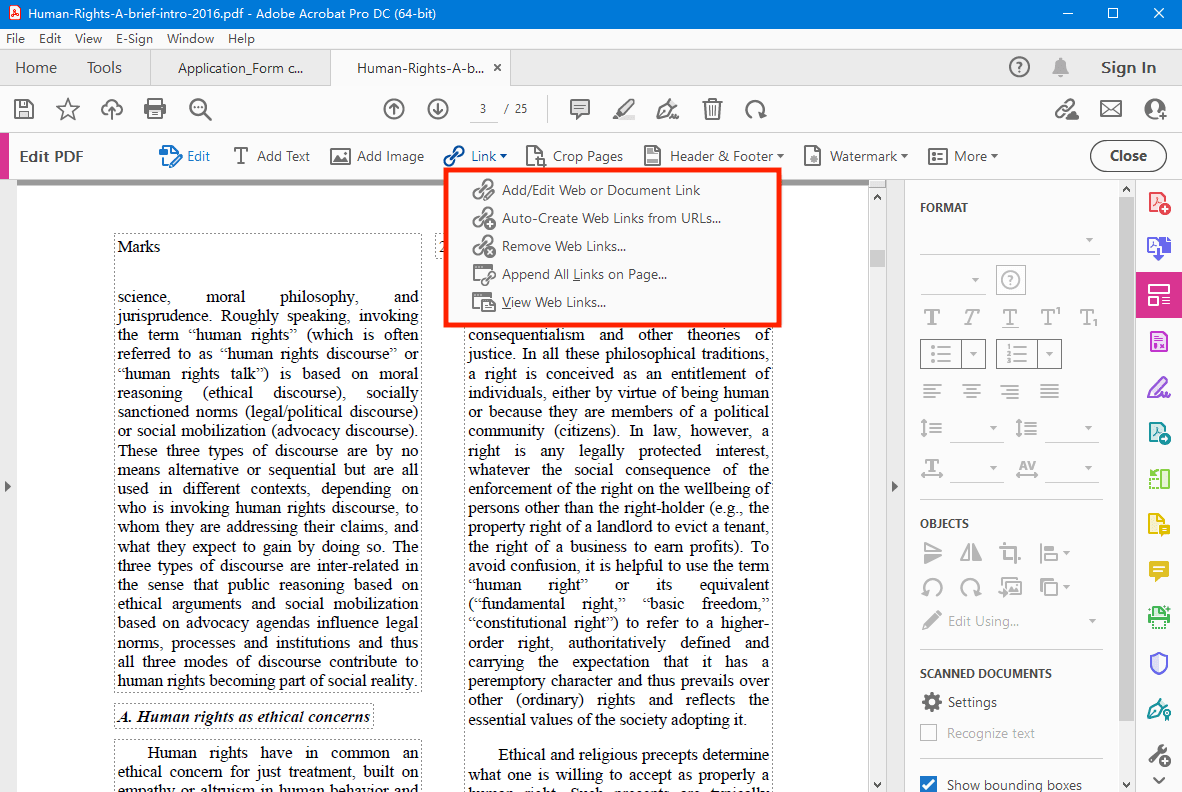Uncheck Show bounding boxes
Screen dimensions: 1182x792
(x=928, y=784)
